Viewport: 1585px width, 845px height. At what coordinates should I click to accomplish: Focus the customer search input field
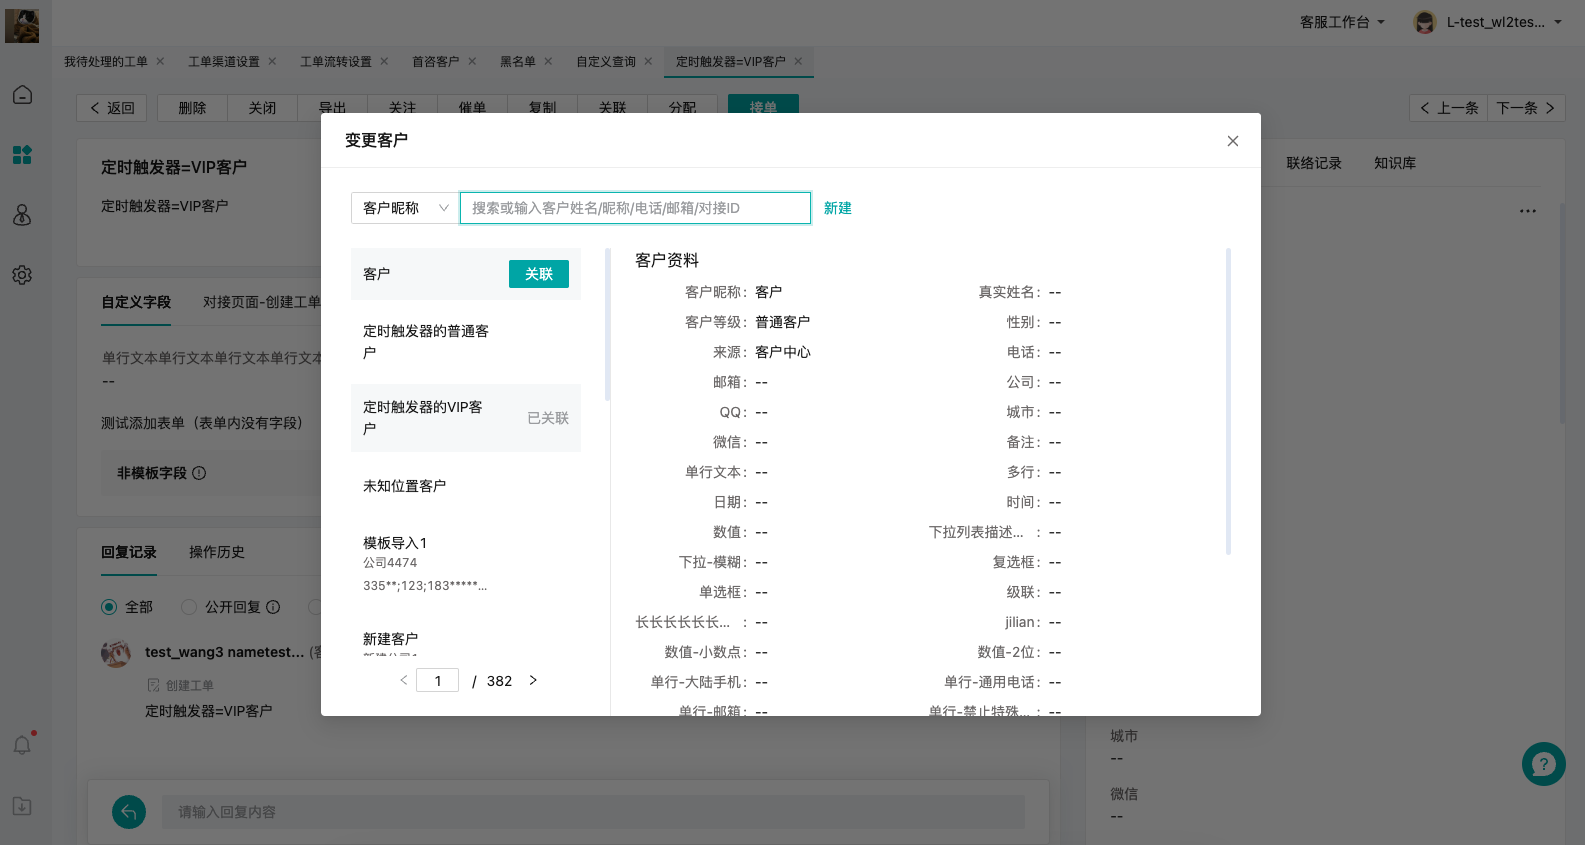tap(635, 208)
